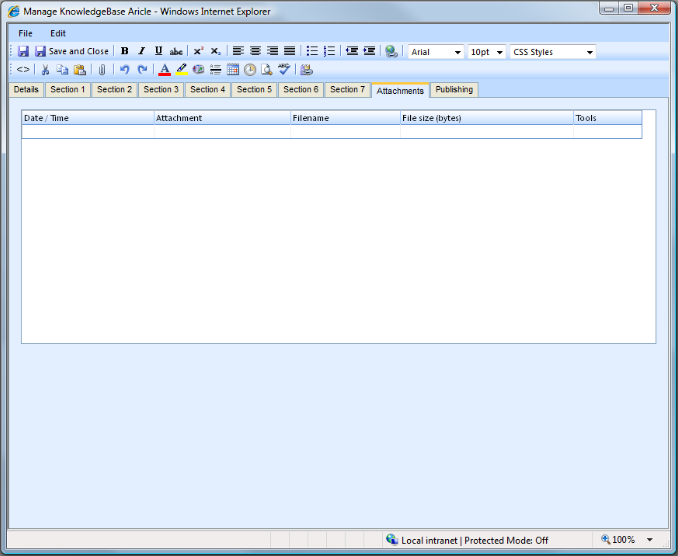
Task: Run the ABC spell check
Action: (x=284, y=69)
